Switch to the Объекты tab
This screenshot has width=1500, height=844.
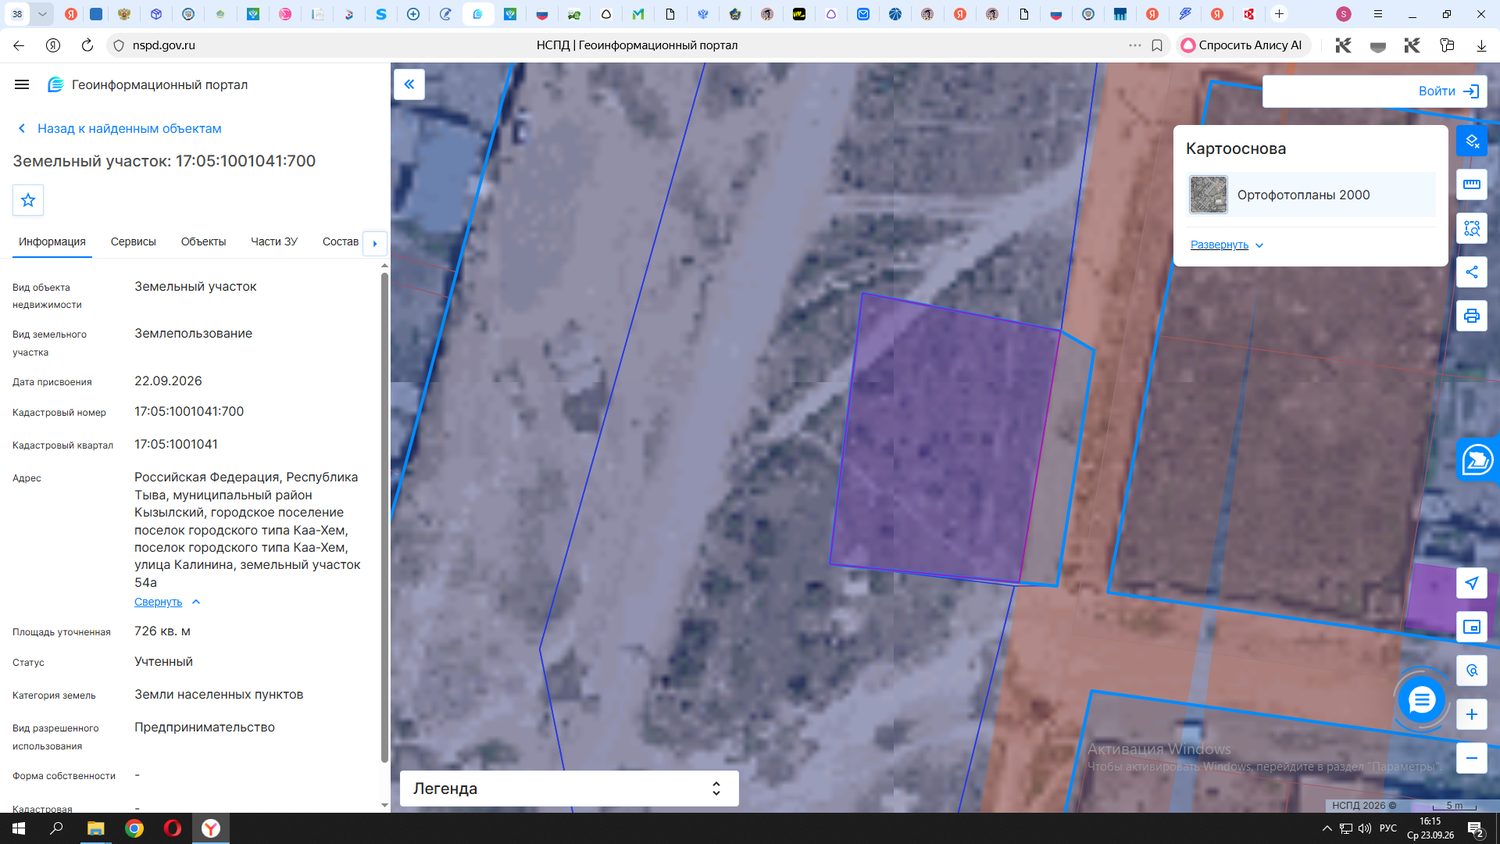(203, 242)
